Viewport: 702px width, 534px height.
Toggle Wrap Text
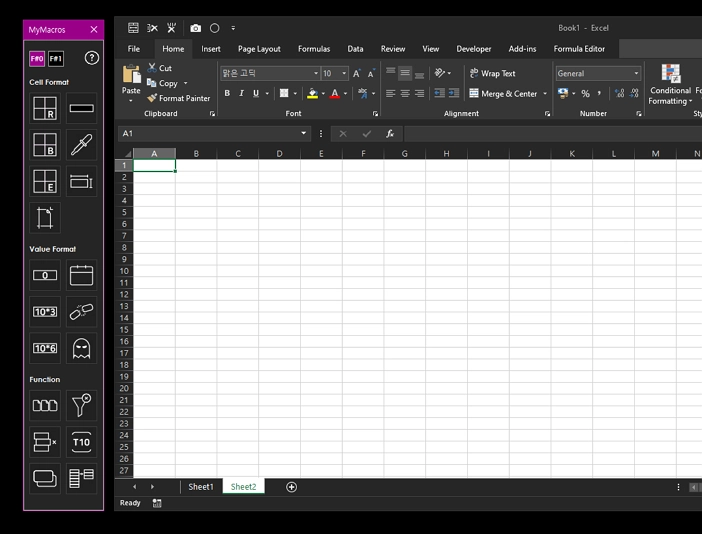point(492,73)
